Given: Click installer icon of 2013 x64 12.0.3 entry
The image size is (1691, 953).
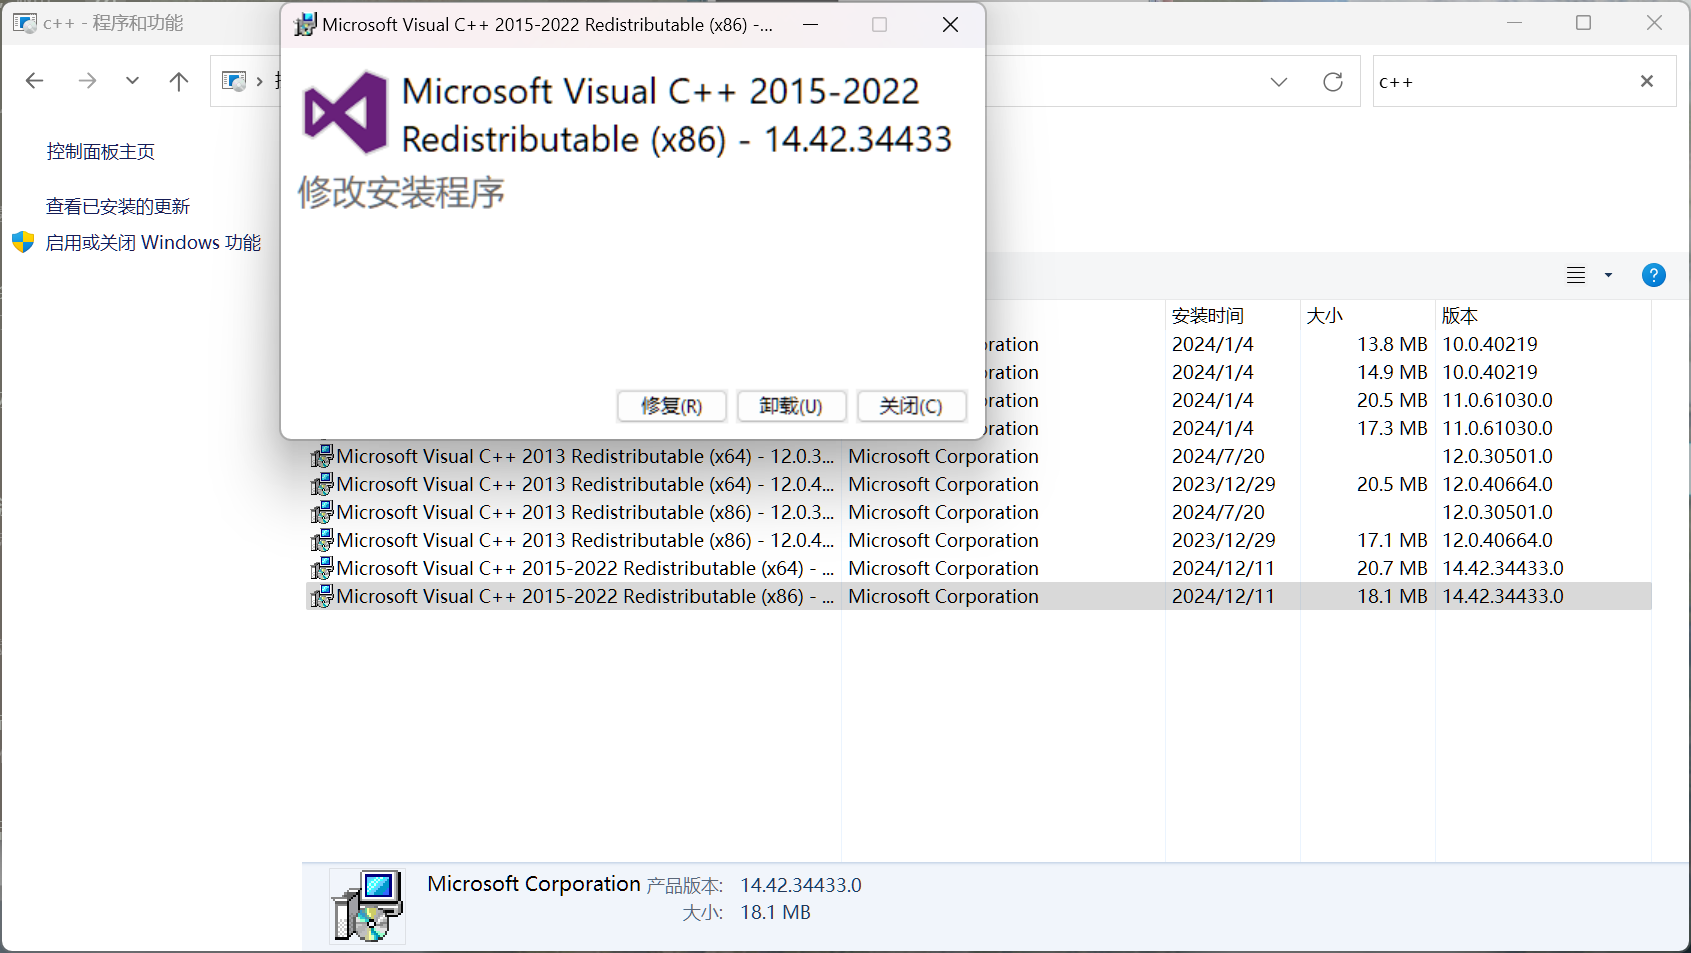Looking at the screenshot, I should point(321,457).
